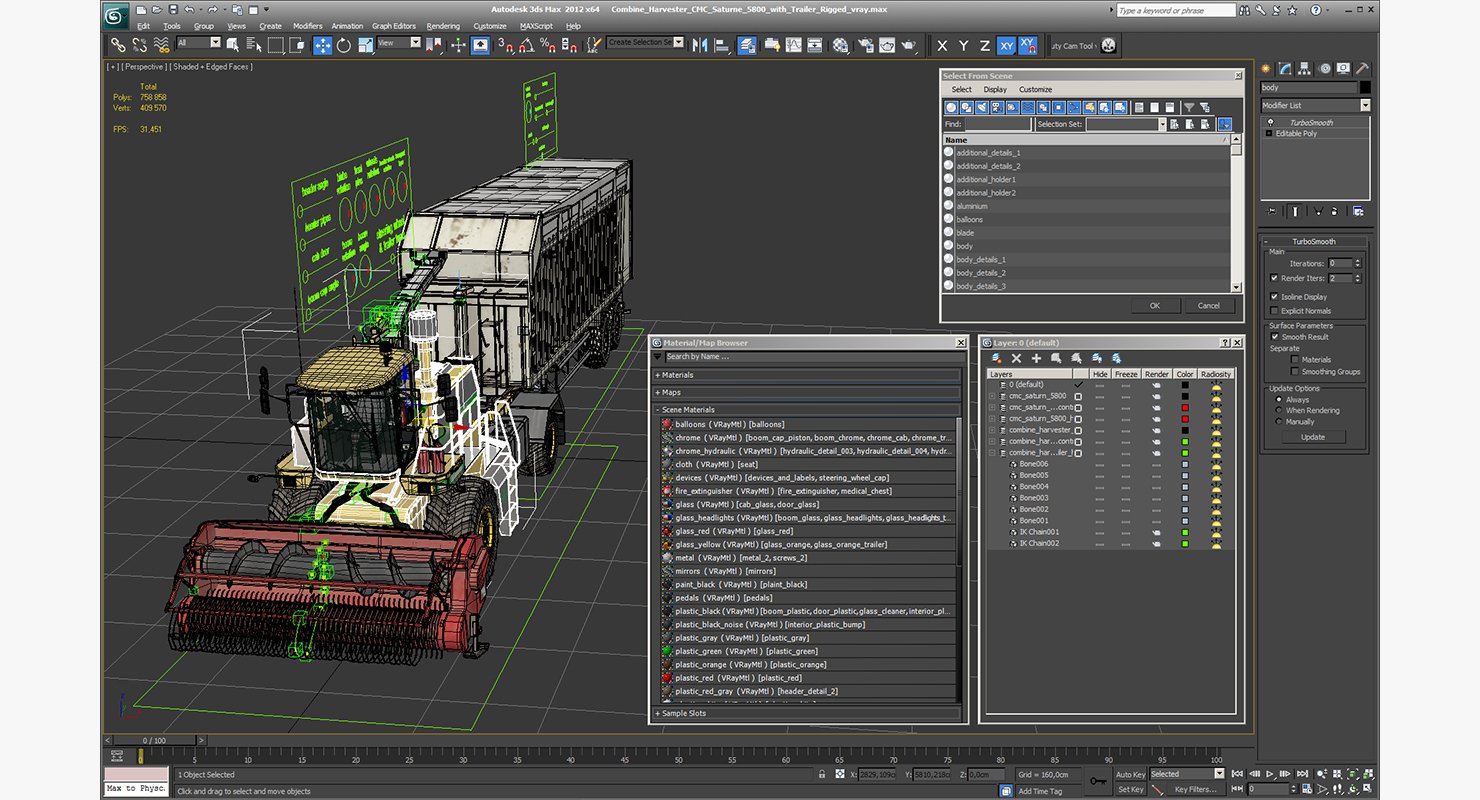Screen dimensions: 1480x800
Task: Click the Auto Key button
Action: click(1130, 774)
